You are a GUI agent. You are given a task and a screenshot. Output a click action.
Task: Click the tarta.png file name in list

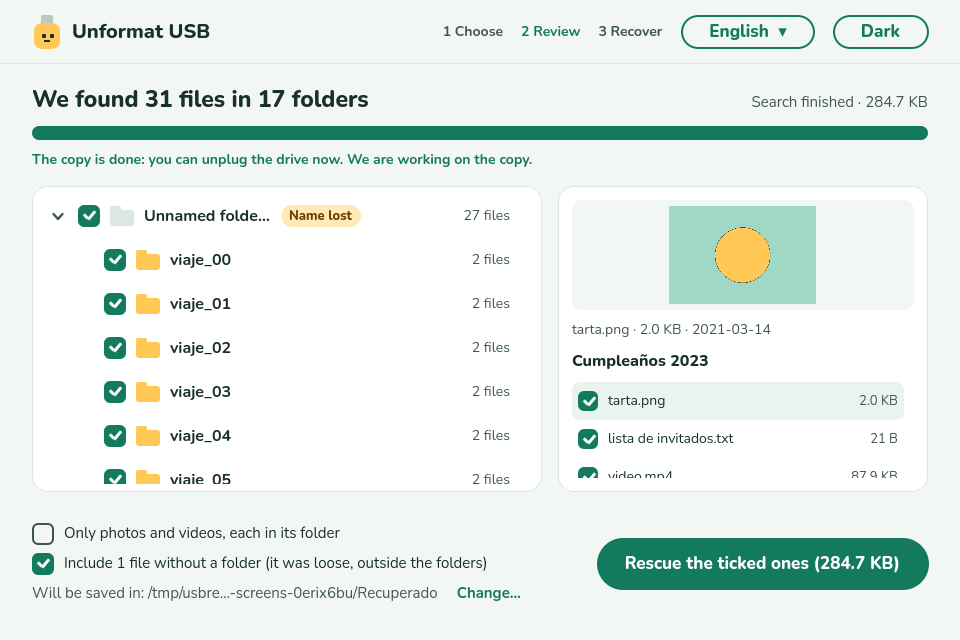(636, 401)
